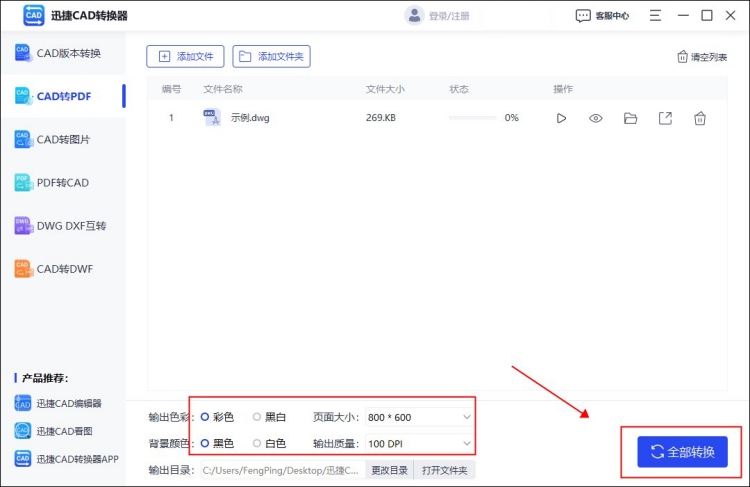Click 文件大小 column header

point(385,89)
